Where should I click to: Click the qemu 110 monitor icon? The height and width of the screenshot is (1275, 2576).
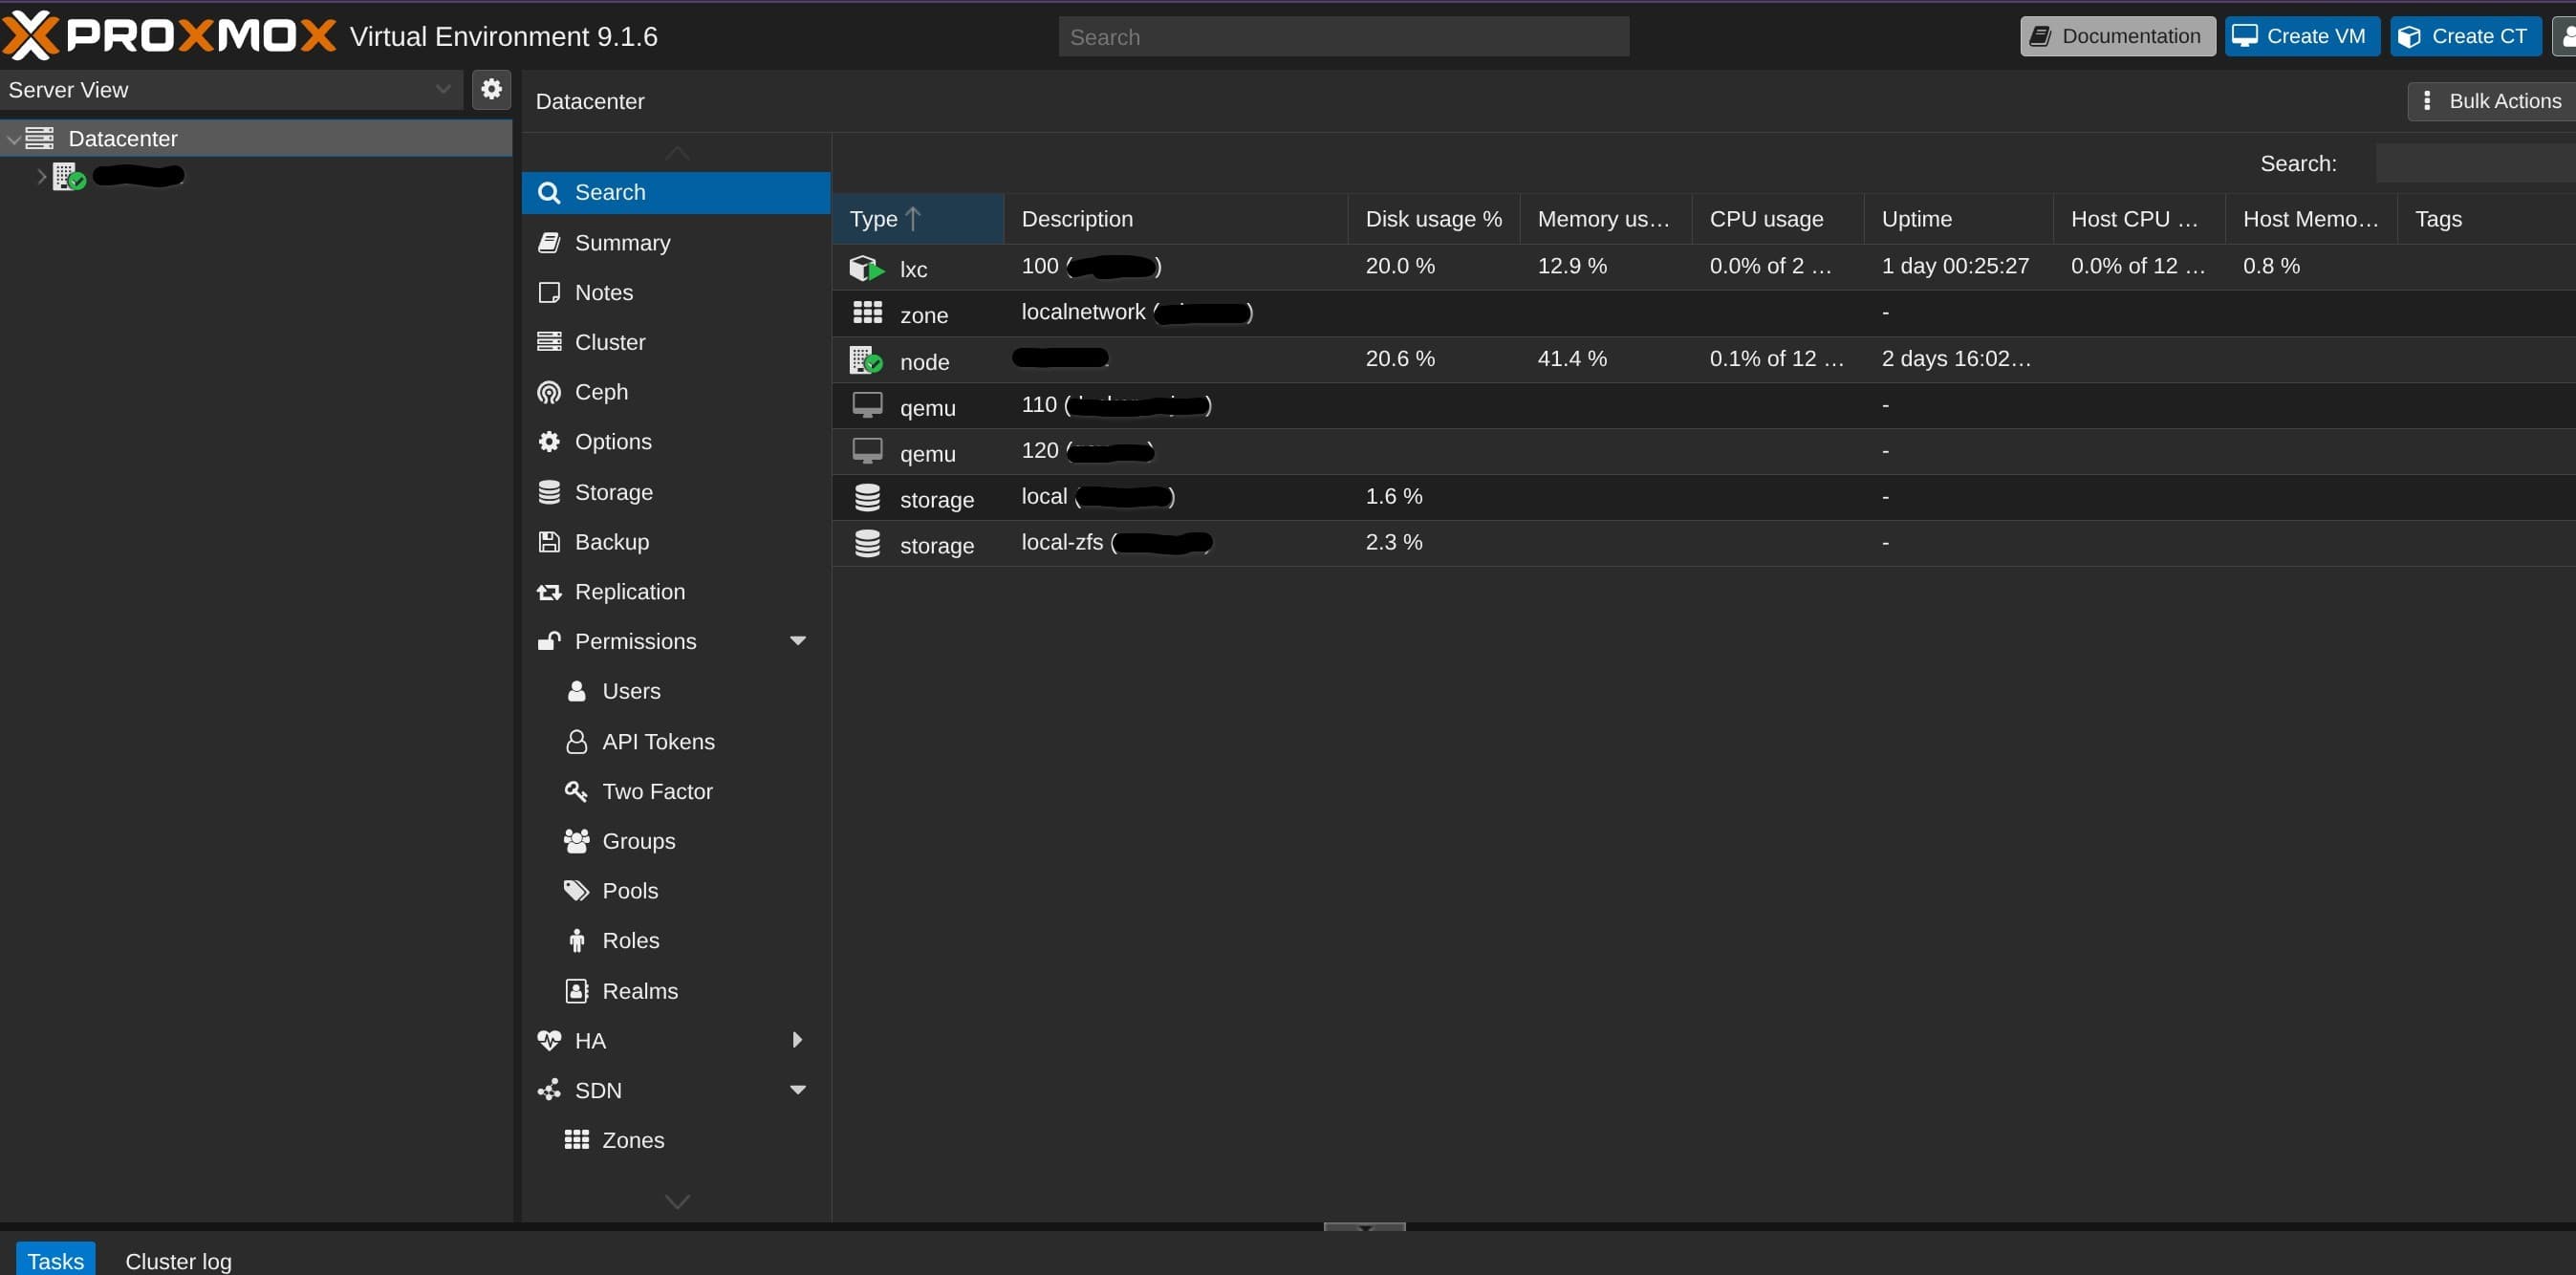pyautogui.click(x=867, y=405)
